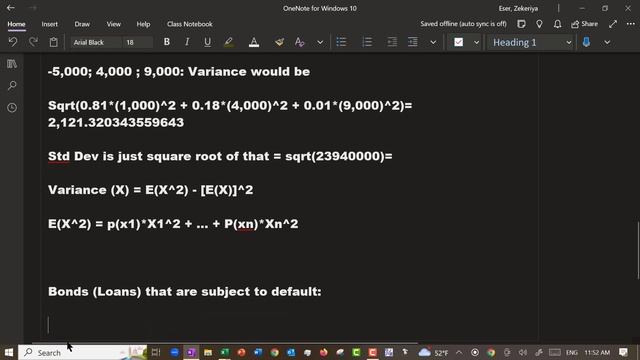This screenshot has height=360, width=640.
Task: Toggle bold formatting
Action: point(167,42)
